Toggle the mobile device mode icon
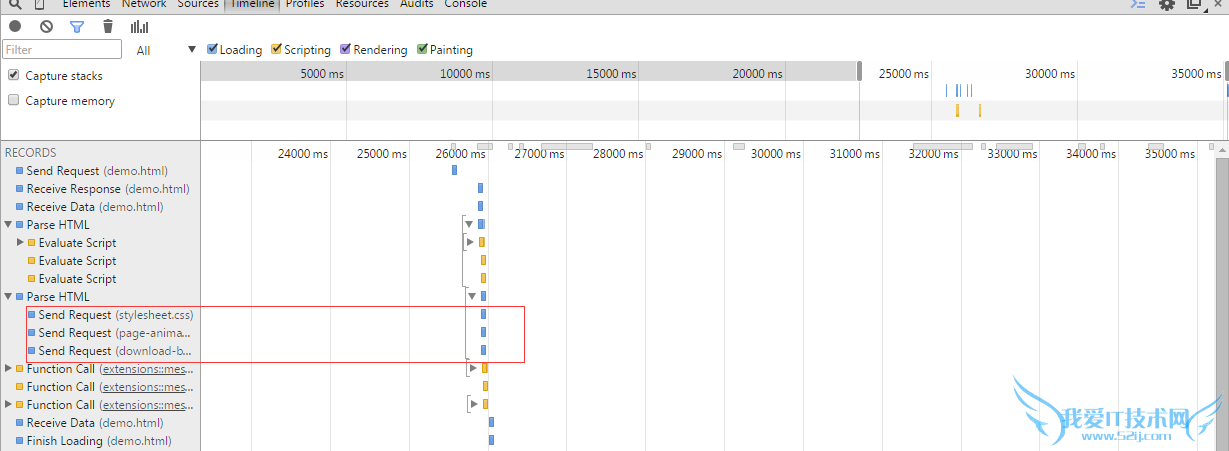 (x=38, y=4)
